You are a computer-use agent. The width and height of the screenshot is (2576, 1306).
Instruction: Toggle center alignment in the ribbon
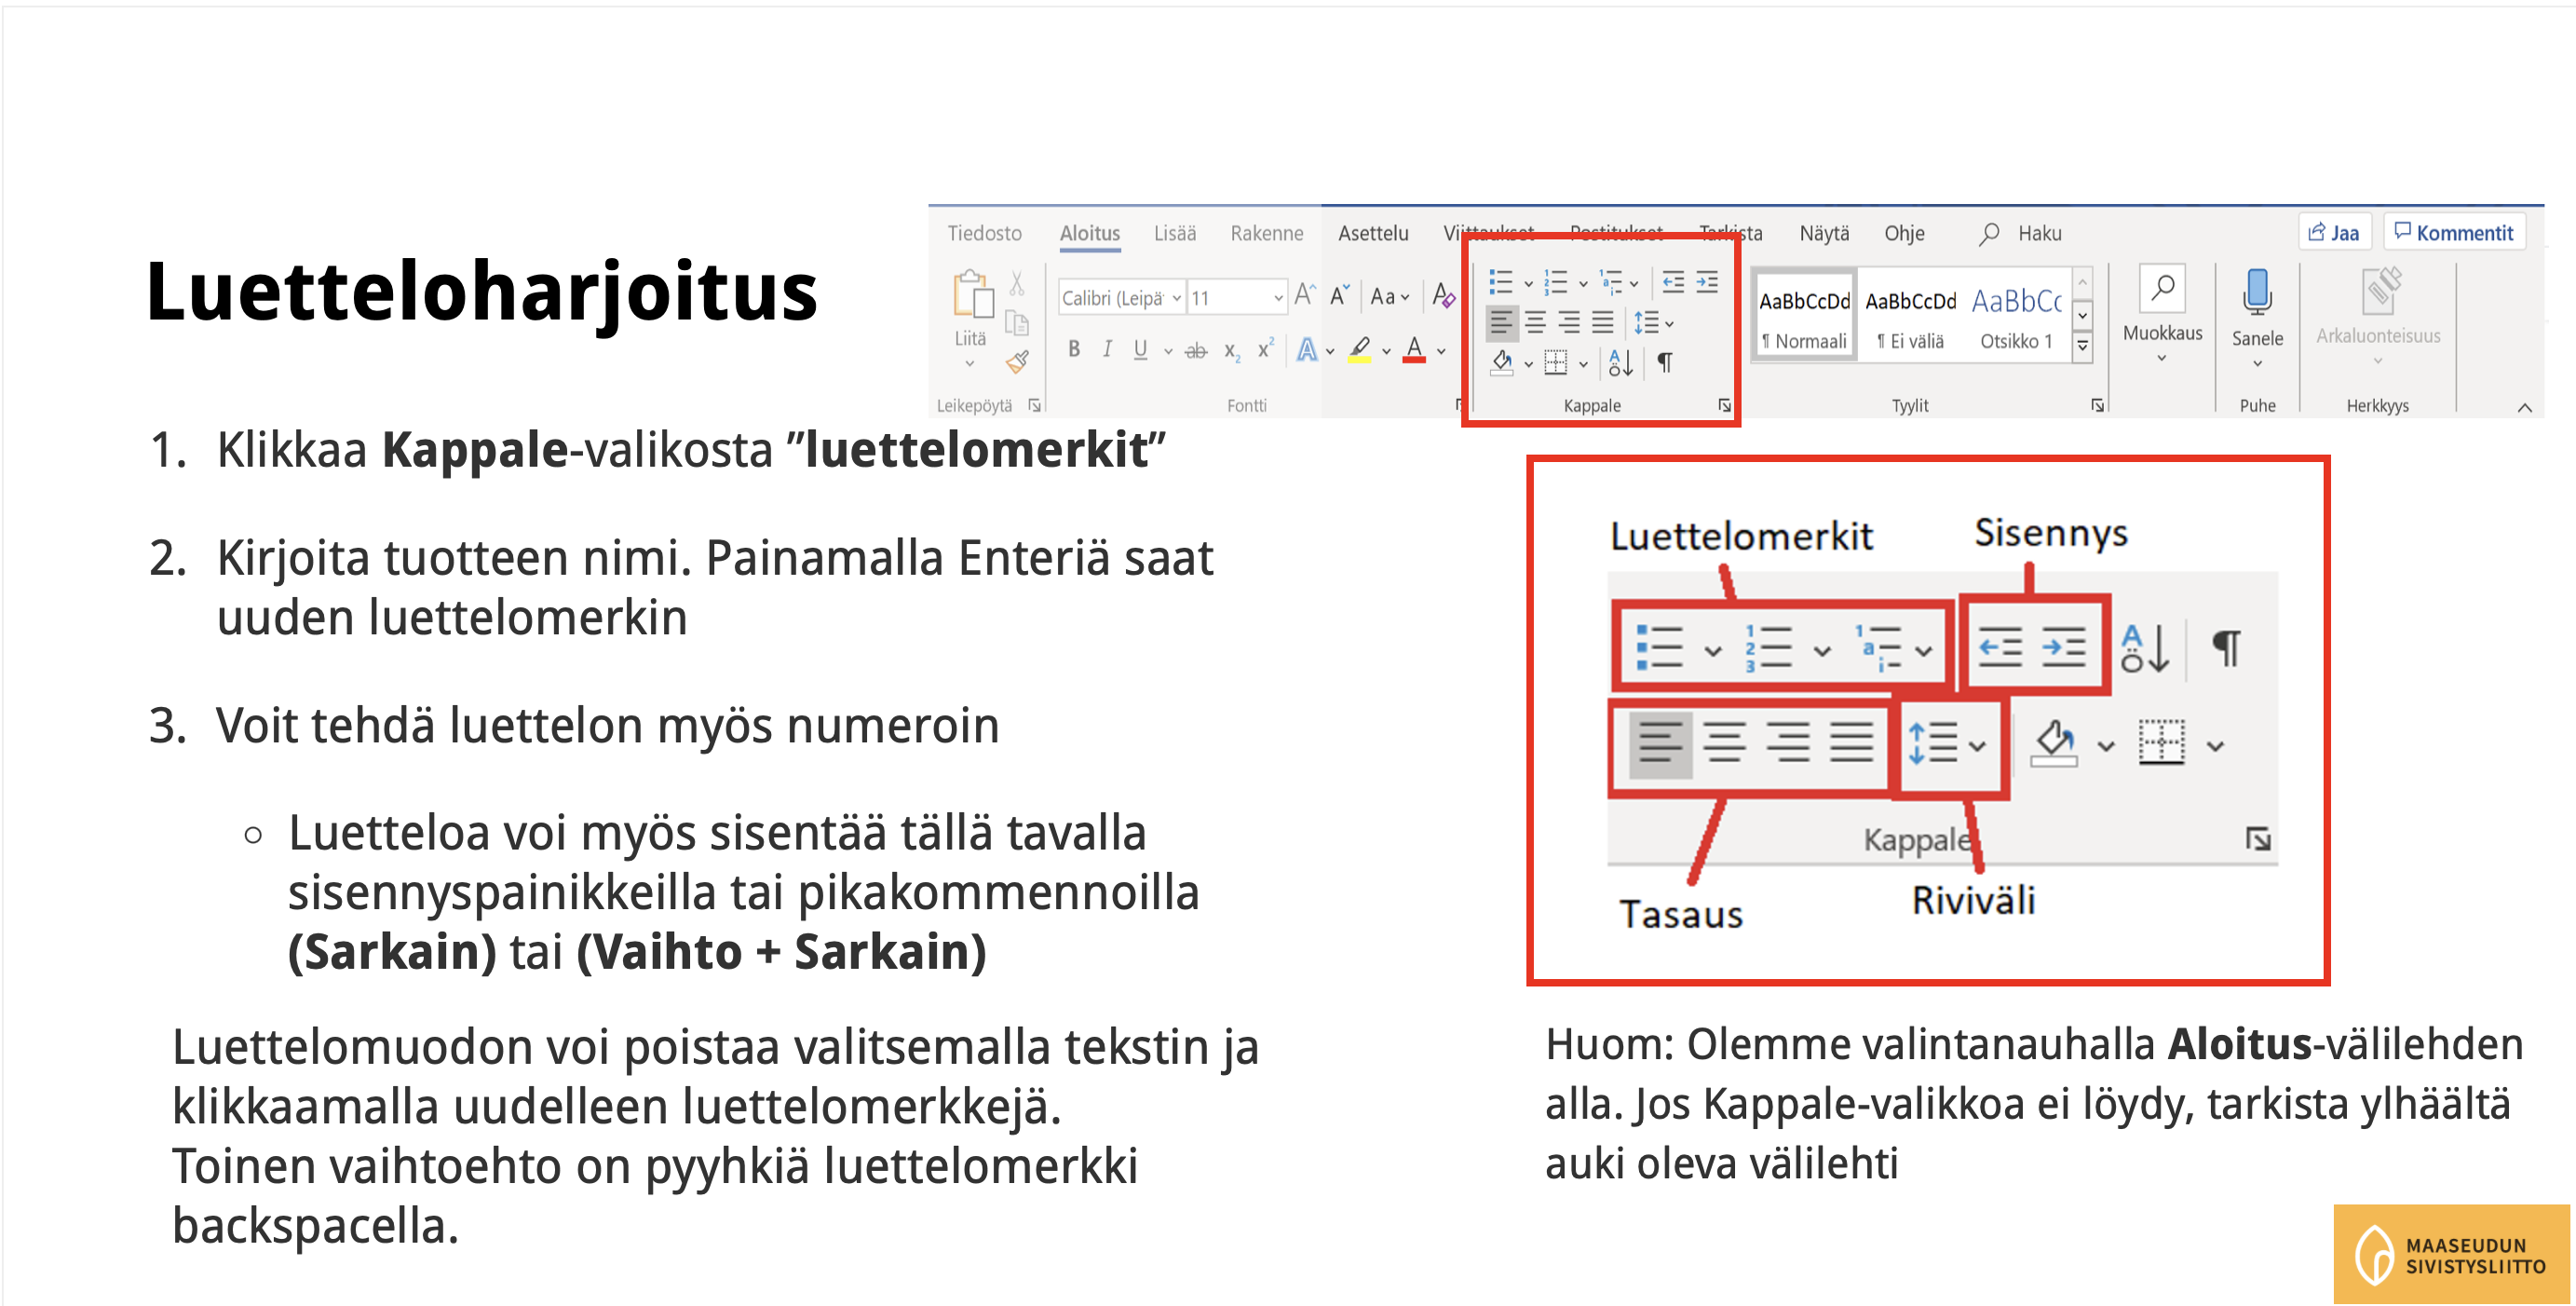point(1536,323)
